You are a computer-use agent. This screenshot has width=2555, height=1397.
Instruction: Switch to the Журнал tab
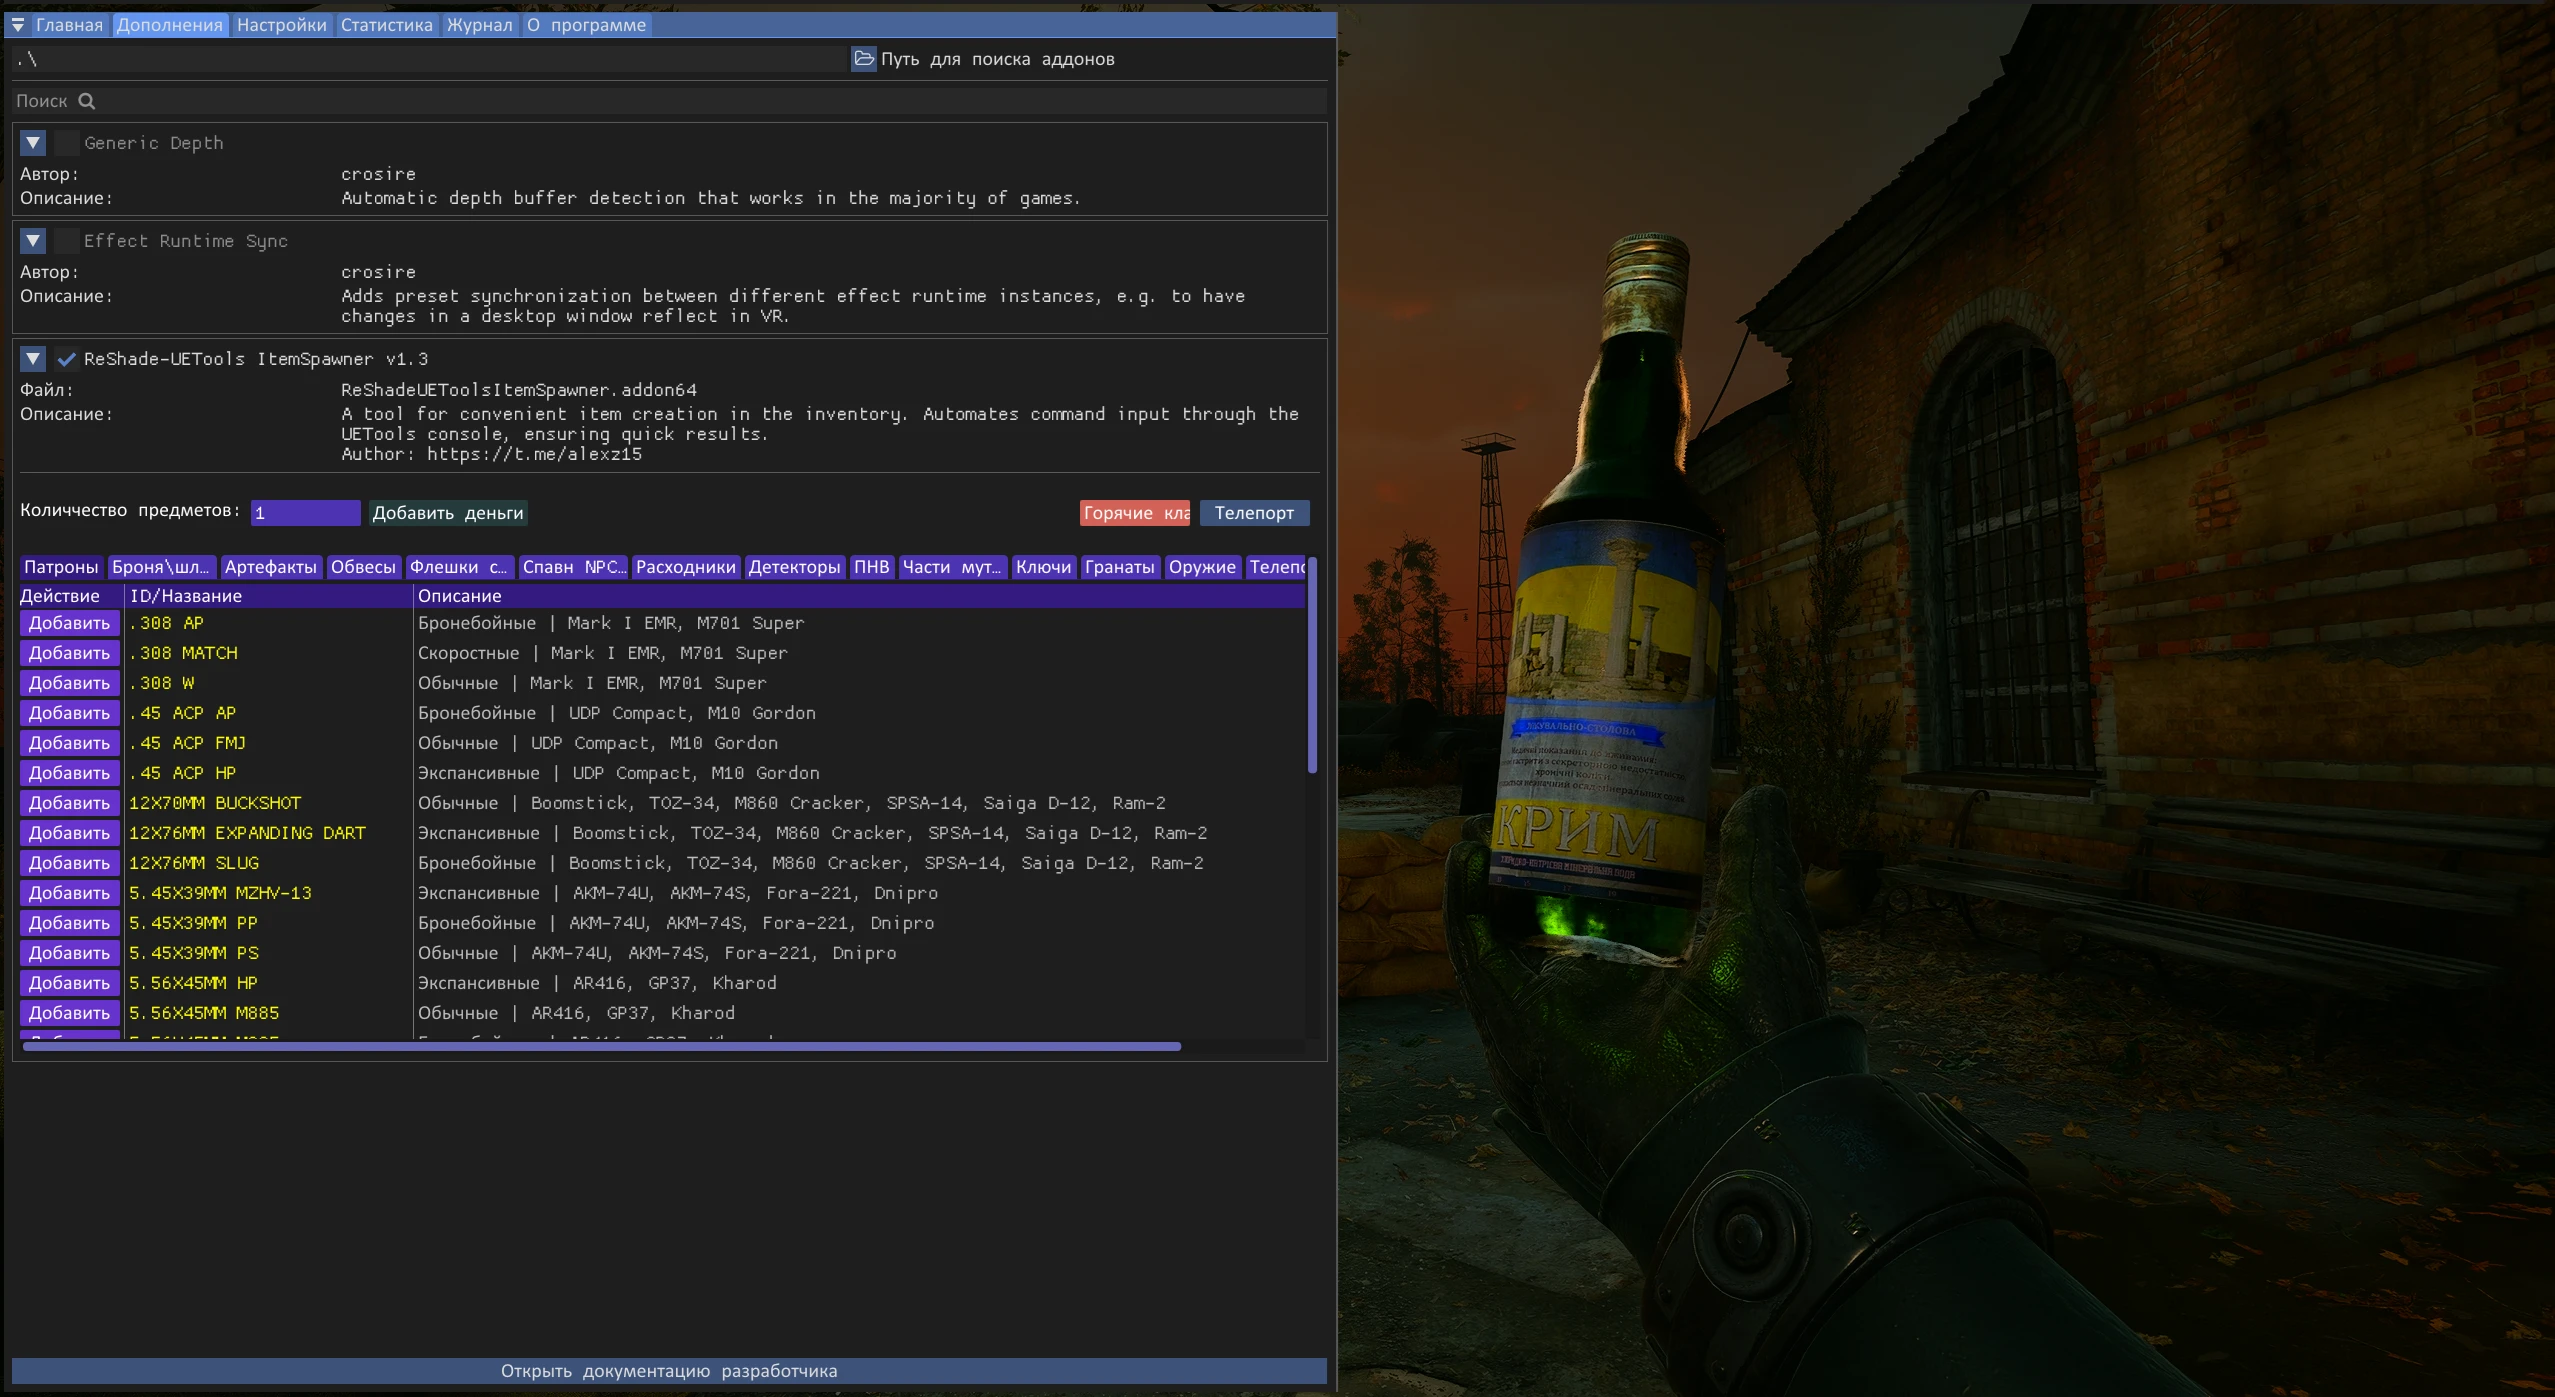coord(480,25)
